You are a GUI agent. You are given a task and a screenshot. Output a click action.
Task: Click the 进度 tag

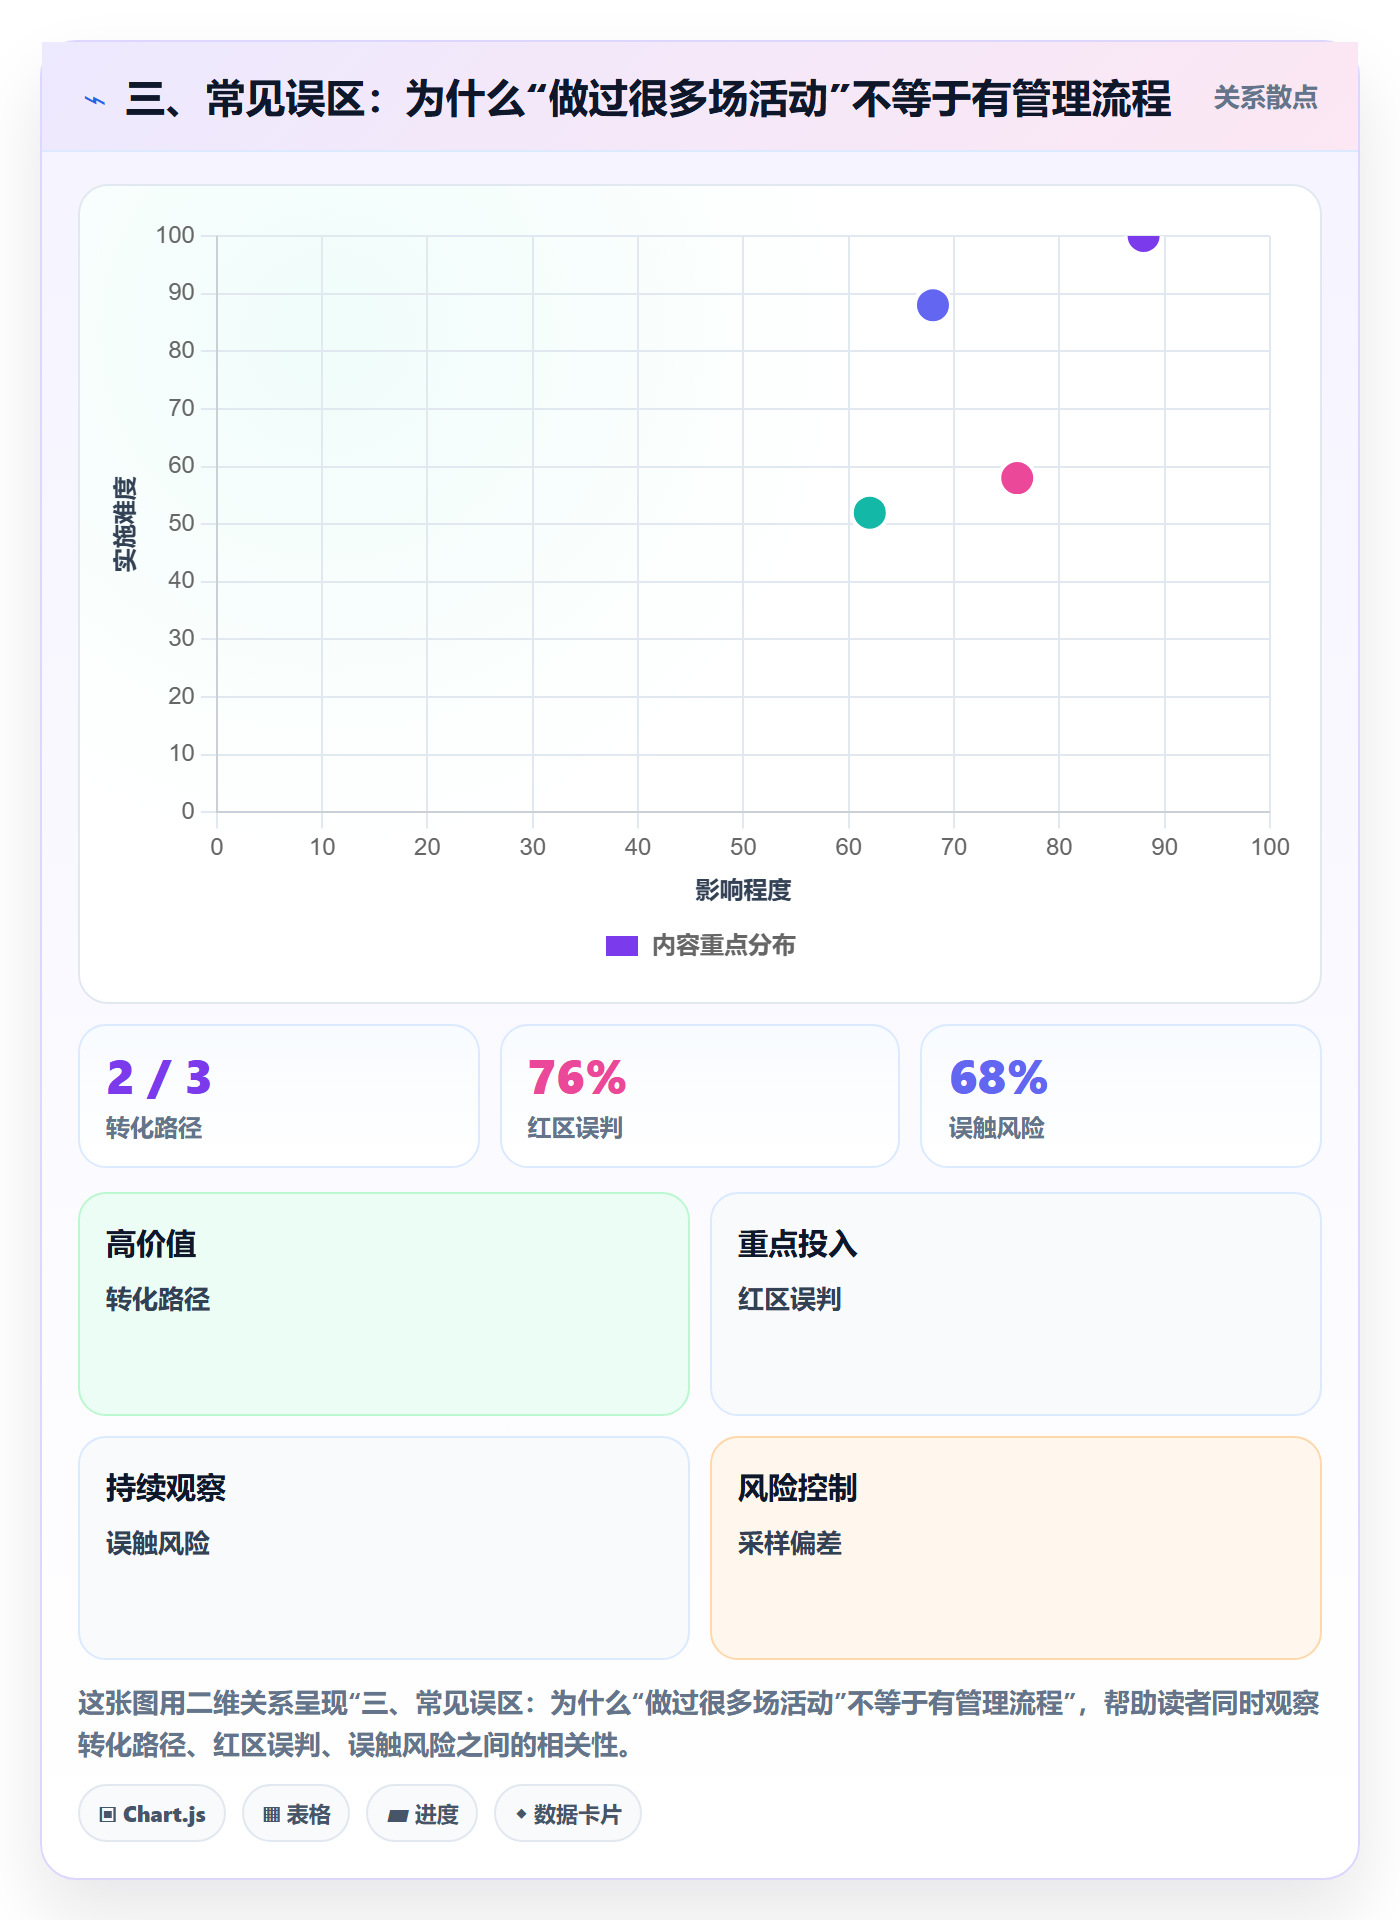pyautogui.click(x=422, y=1814)
